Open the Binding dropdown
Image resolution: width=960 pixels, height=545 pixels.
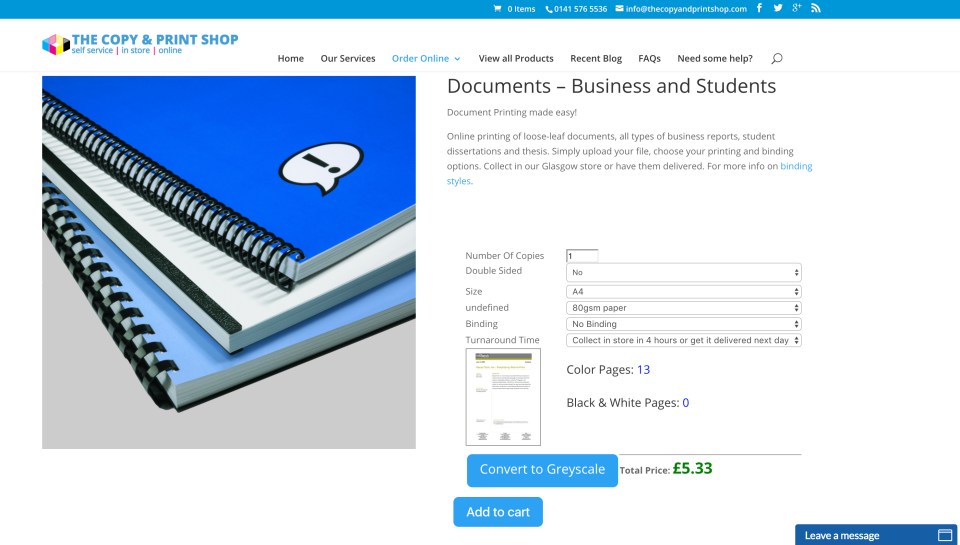coord(684,324)
